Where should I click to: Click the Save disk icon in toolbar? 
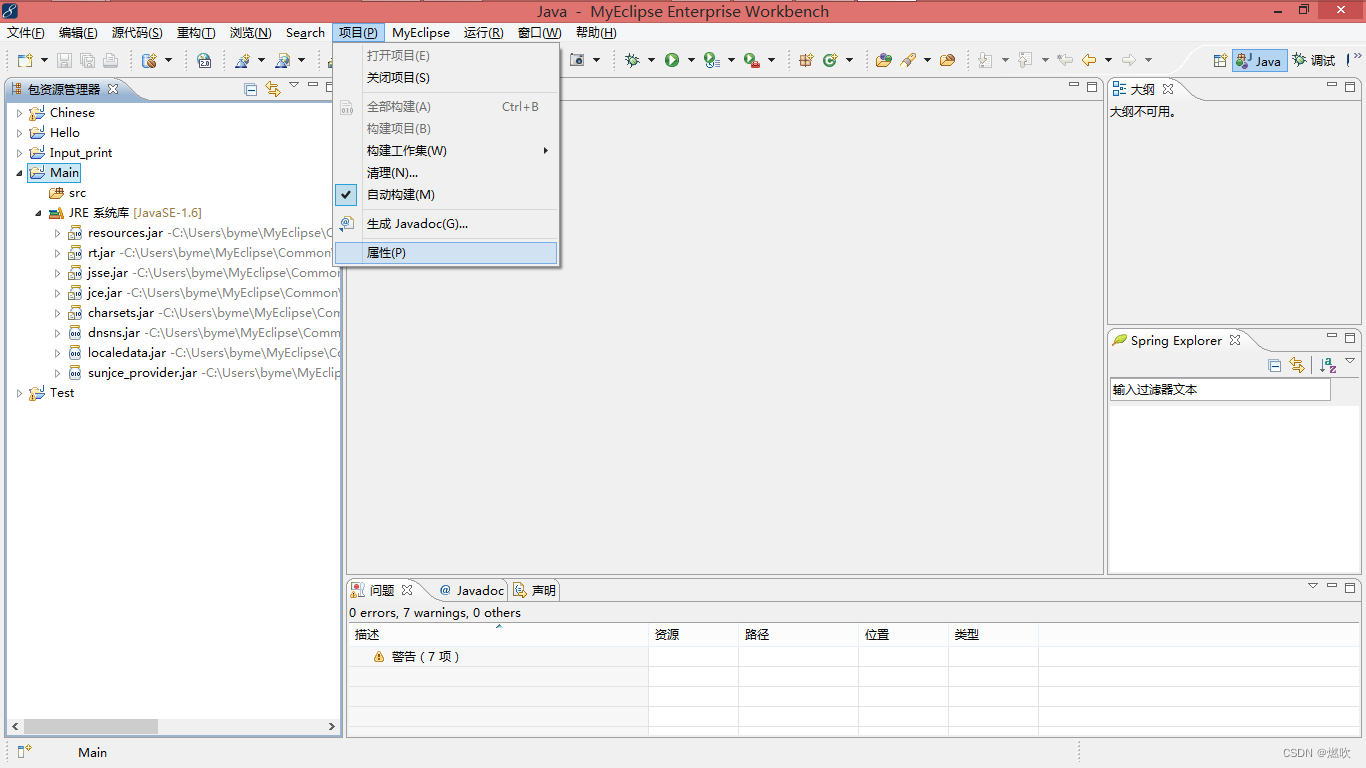click(x=64, y=60)
